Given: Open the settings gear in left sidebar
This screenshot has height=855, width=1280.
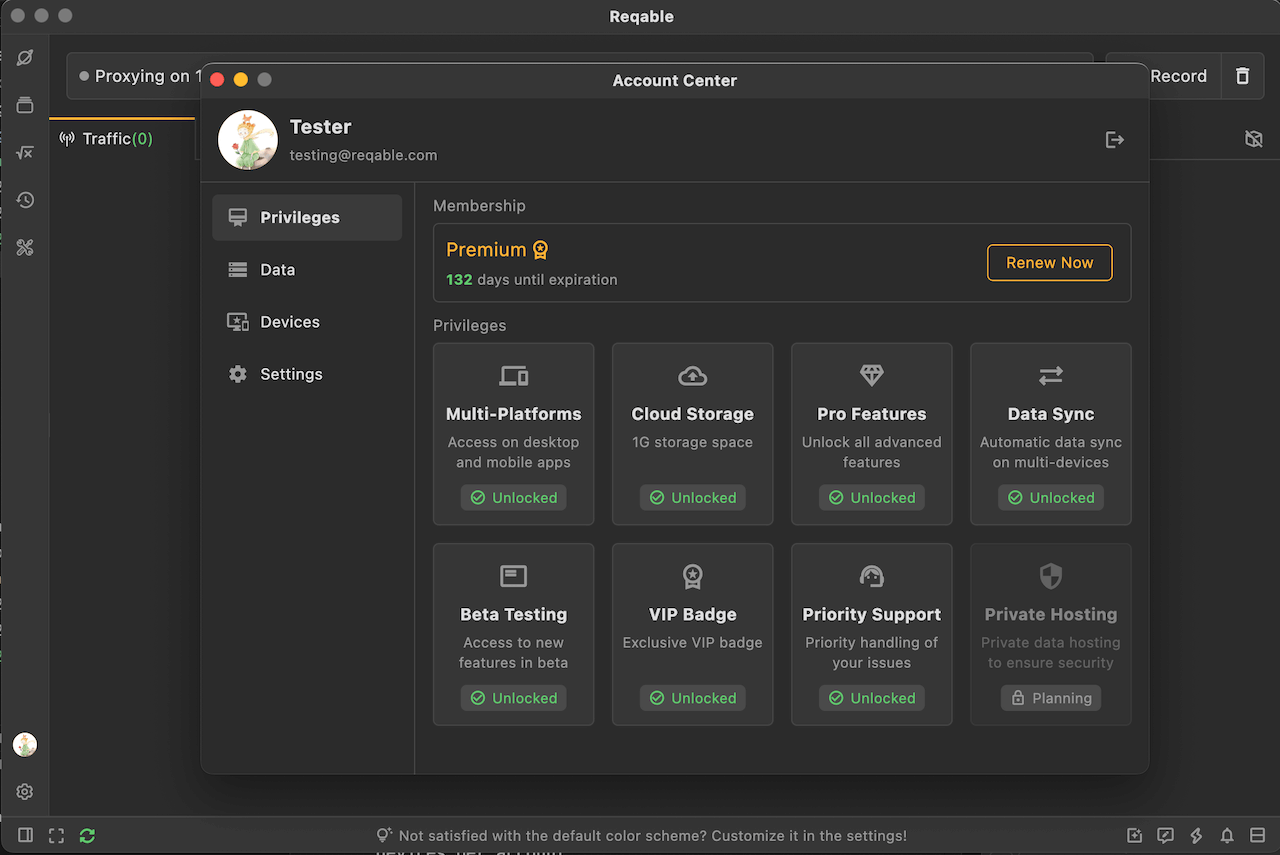Looking at the screenshot, I should [x=25, y=792].
